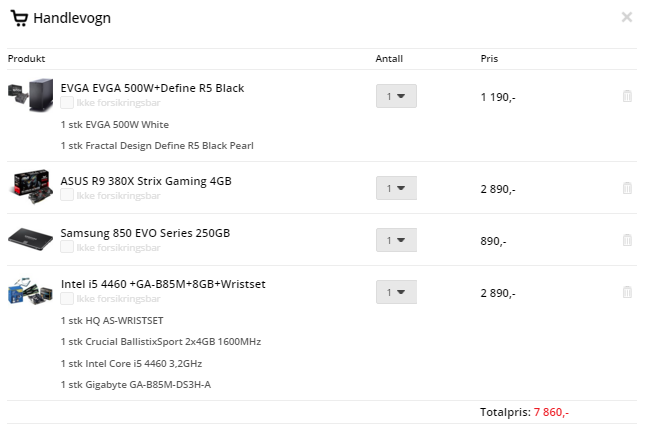The image size is (647, 435).
Task: Click trash icon for Samsung 850 EVO
Action: pos(627,240)
